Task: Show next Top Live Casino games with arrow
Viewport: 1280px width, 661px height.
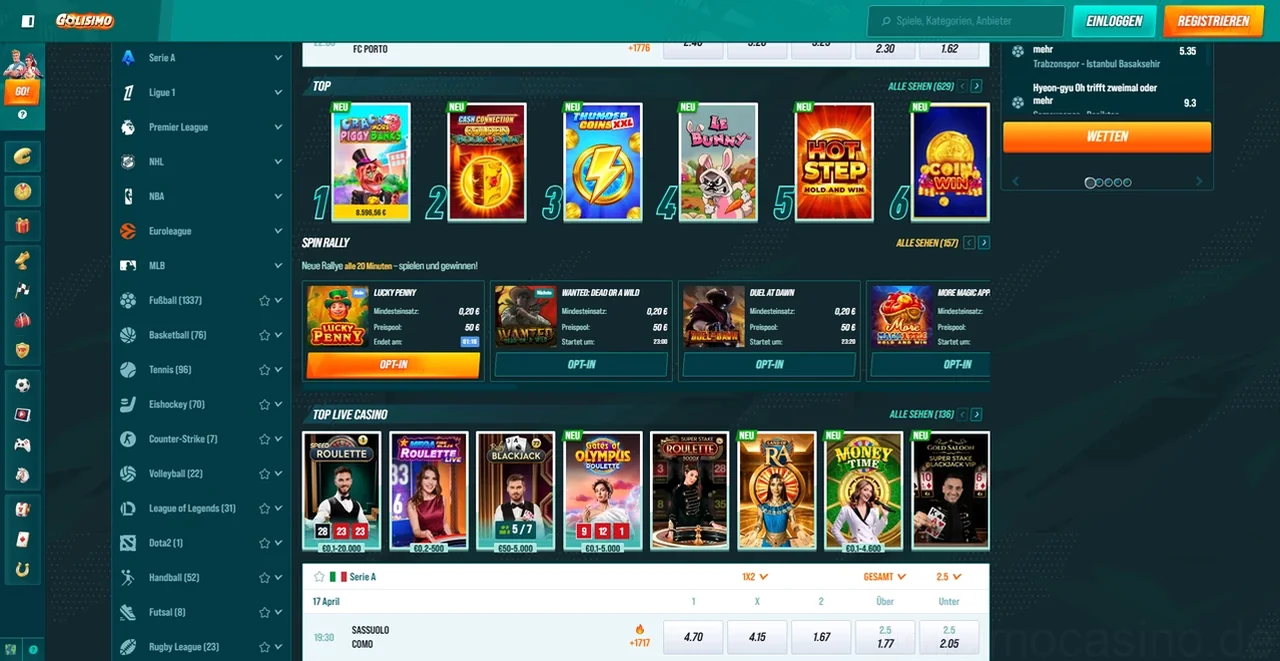Action: click(x=977, y=415)
